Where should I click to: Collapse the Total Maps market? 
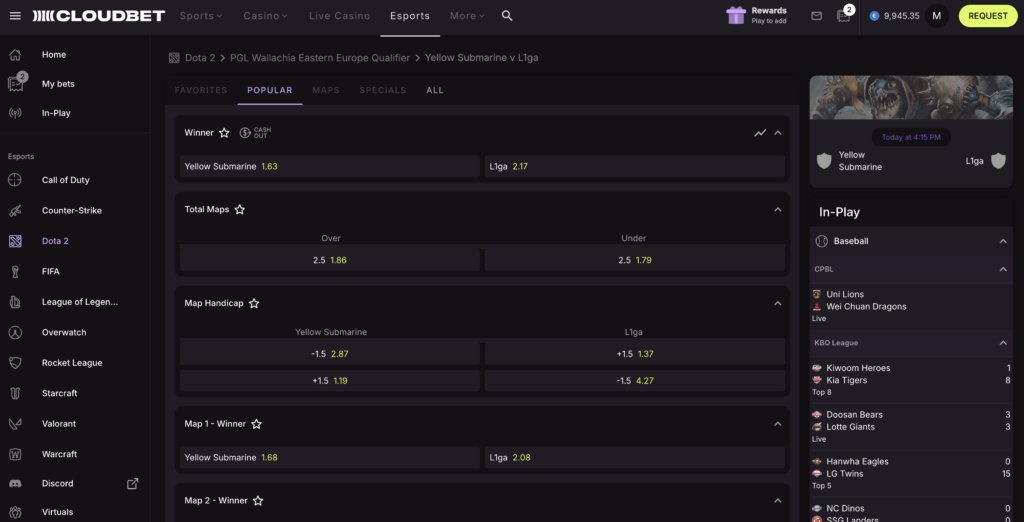[x=777, y=210]
